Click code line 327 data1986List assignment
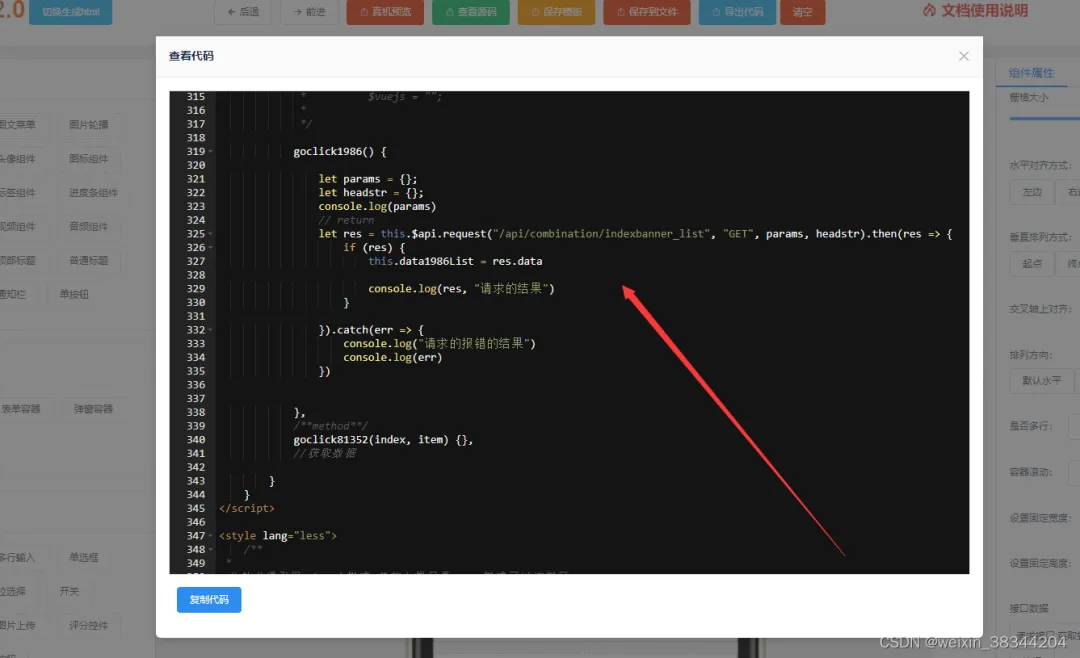This screenshot has width=1080, height=658. click(455, 261)
